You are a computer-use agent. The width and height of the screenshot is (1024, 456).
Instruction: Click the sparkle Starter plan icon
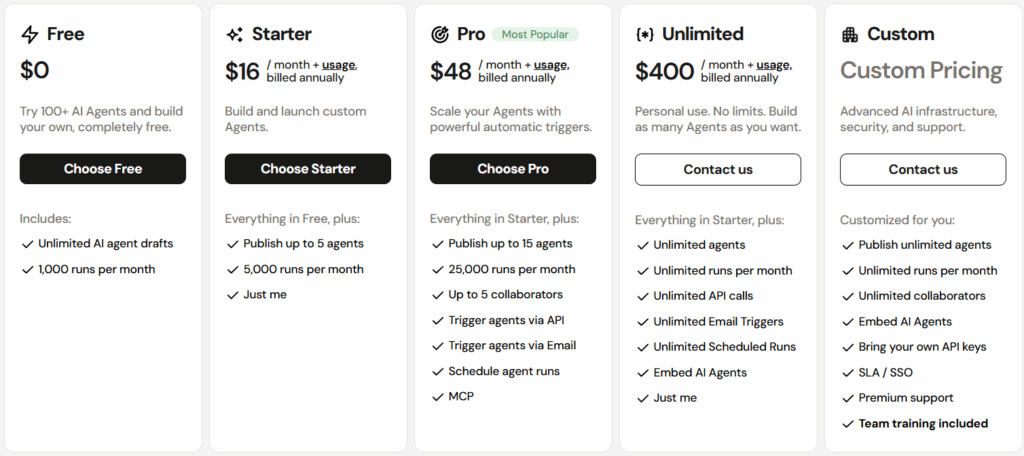[235, 35]
